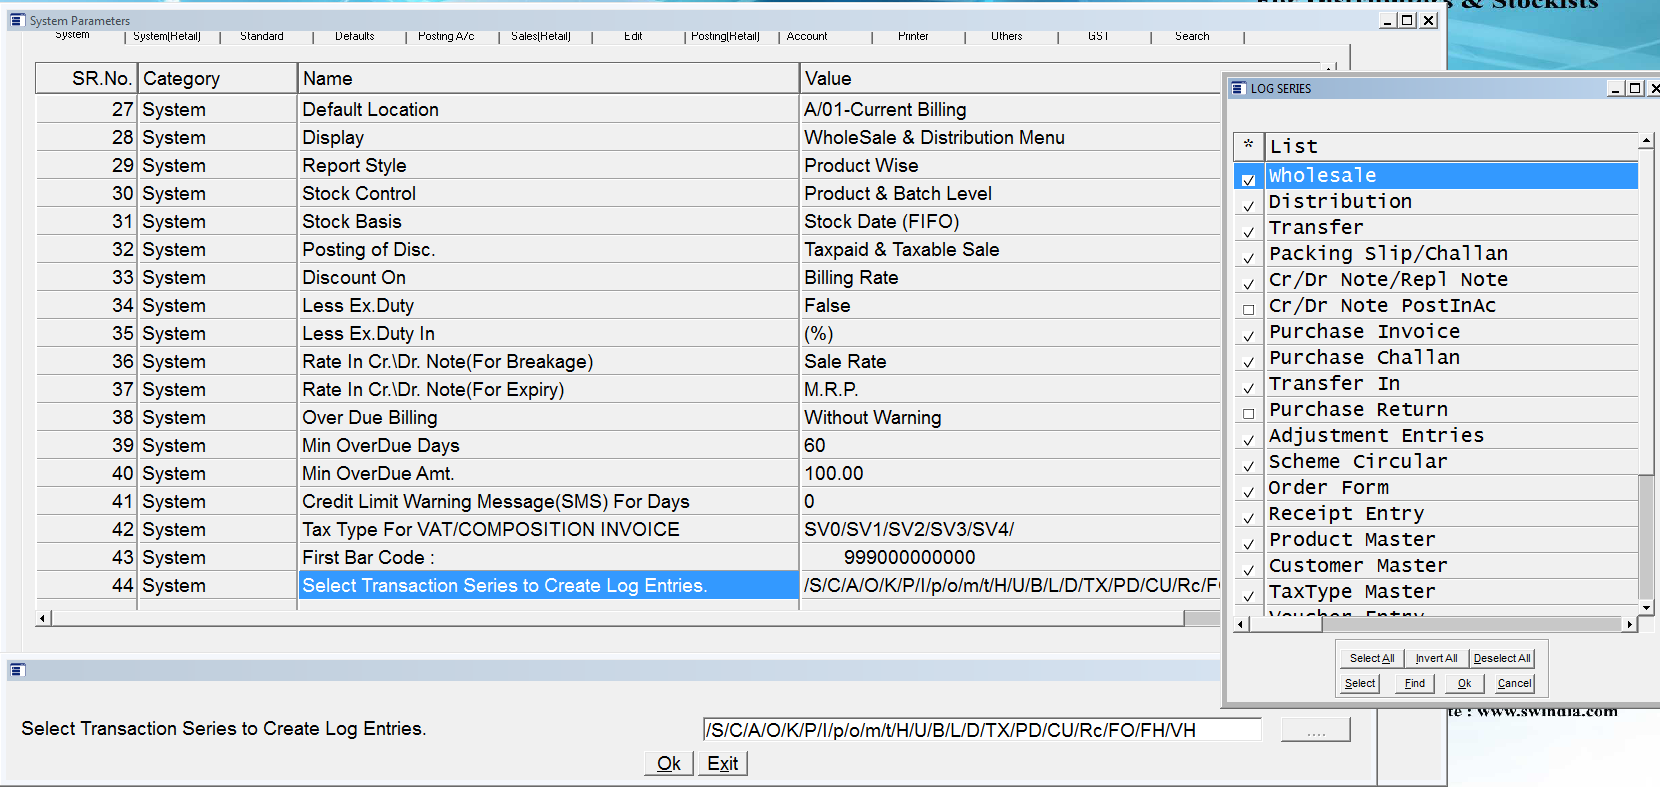This screenshot has height=787, width=1660.
Task: Click the Exit button
Action: [723, 764]
